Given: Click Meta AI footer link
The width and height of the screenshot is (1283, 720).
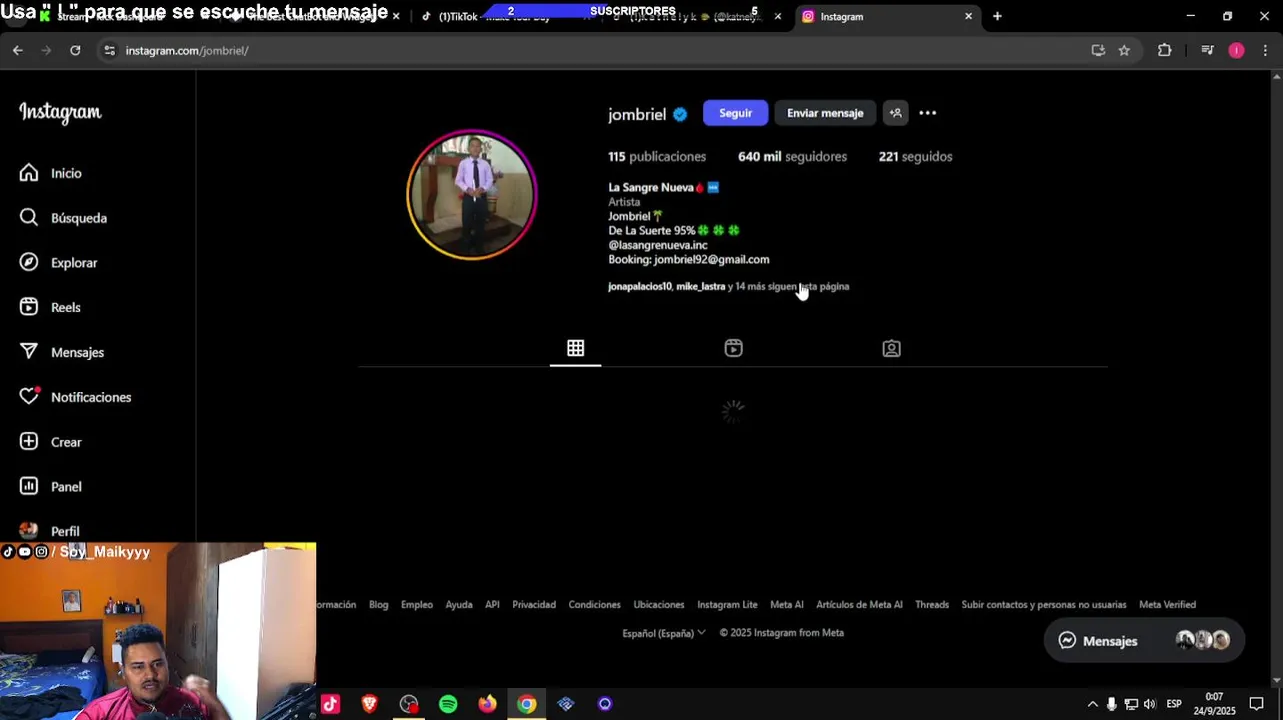Looking at the screenshot, I should tap(787, 605).
